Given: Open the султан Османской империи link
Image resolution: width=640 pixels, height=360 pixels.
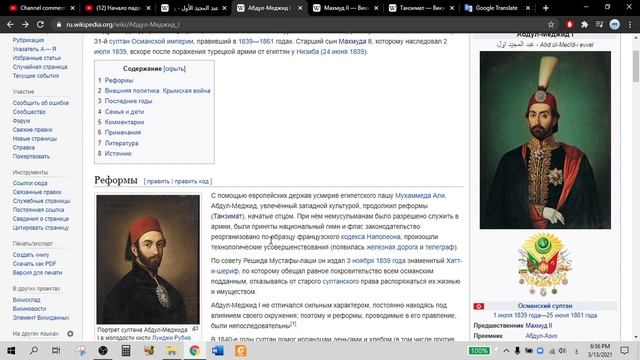Looking at the screenshot, I should (x=151, y=41).
